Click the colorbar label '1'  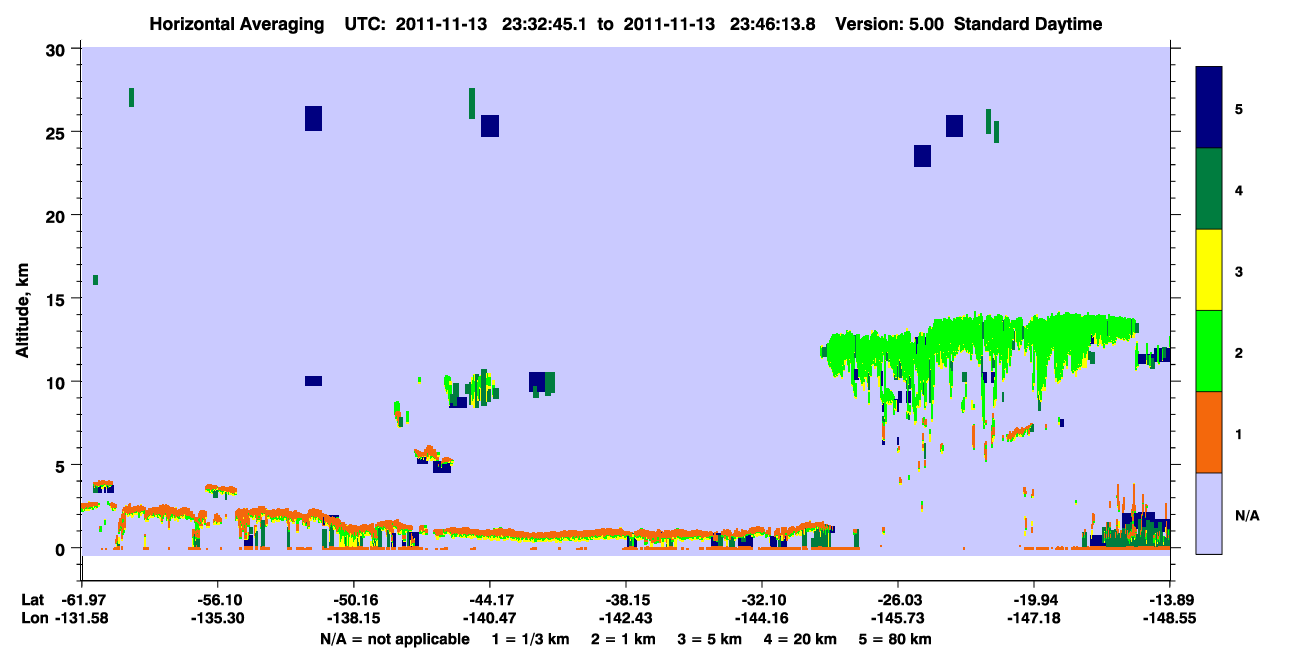(x=1239, y=433)
